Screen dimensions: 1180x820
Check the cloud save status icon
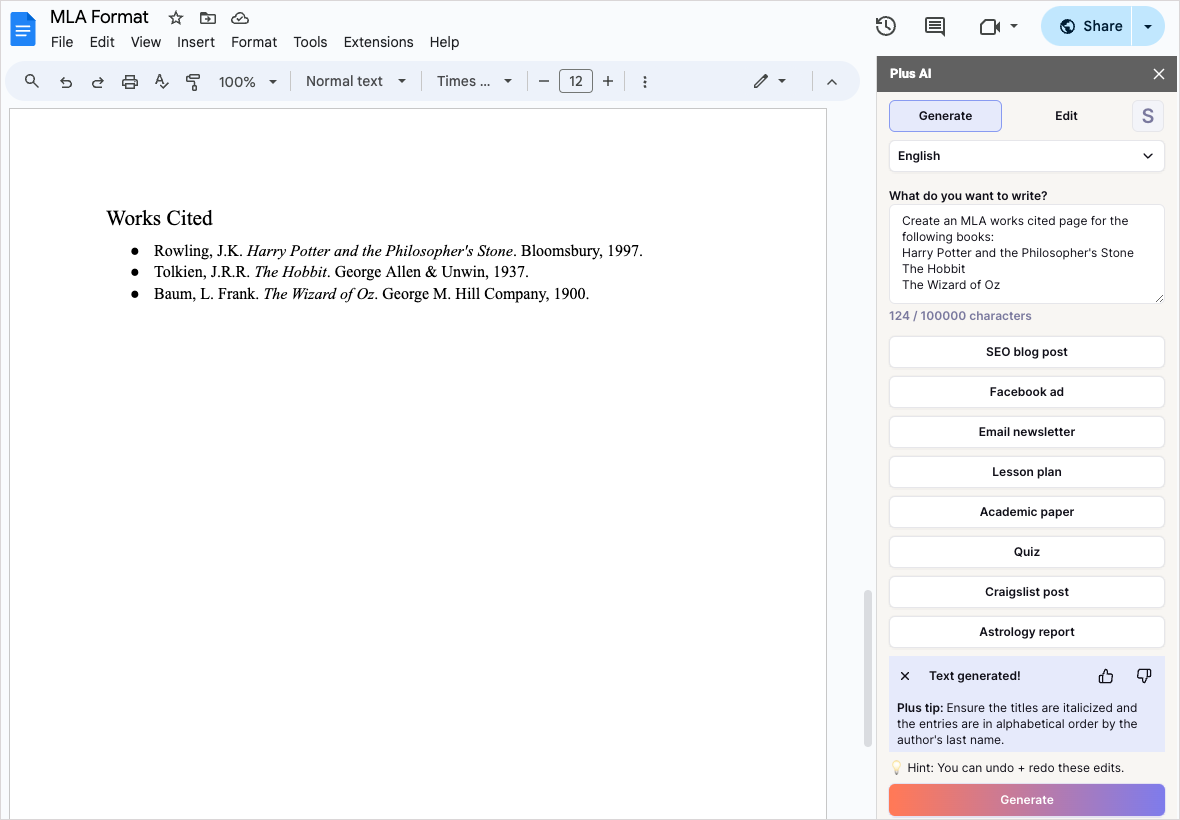pos(239,17)
